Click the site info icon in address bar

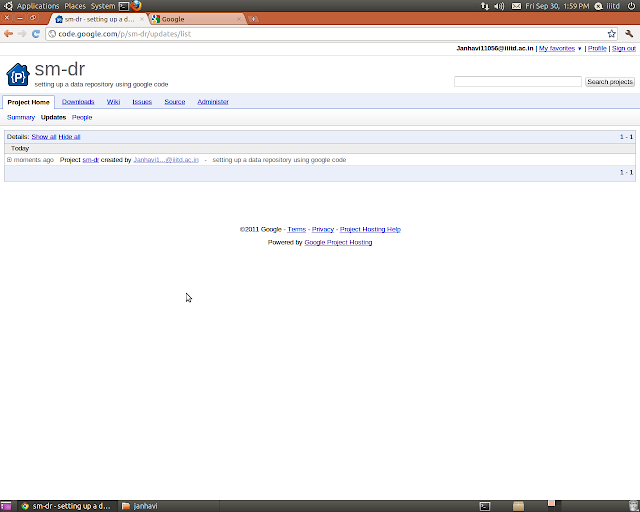tap(52, 34)
